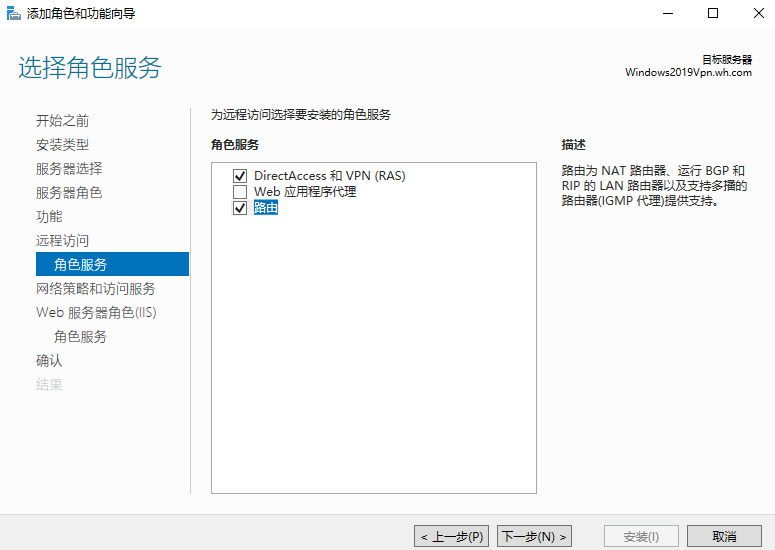Minimize the wizard window
Viewport: 775px width, 550px height.
click(x=667, y=14)
